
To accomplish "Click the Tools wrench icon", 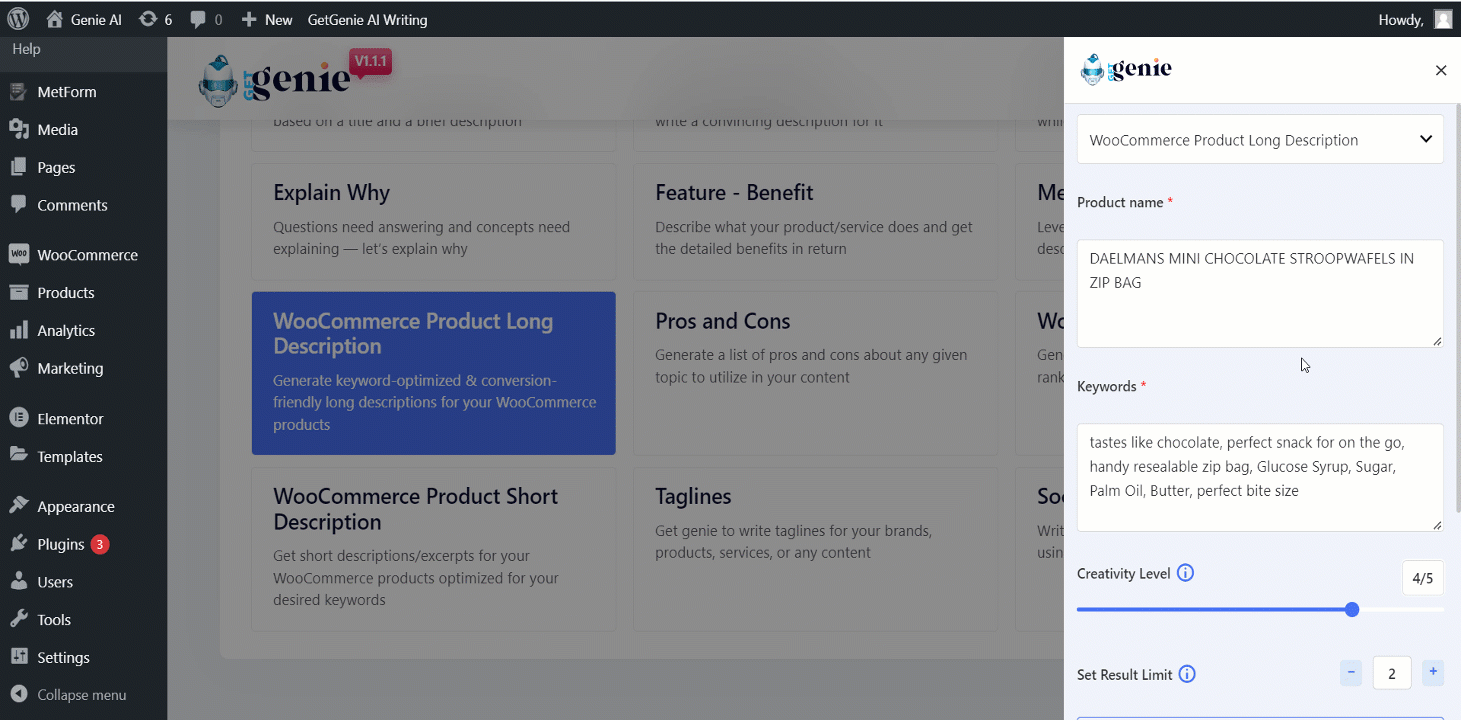I will tap(19, 620).
